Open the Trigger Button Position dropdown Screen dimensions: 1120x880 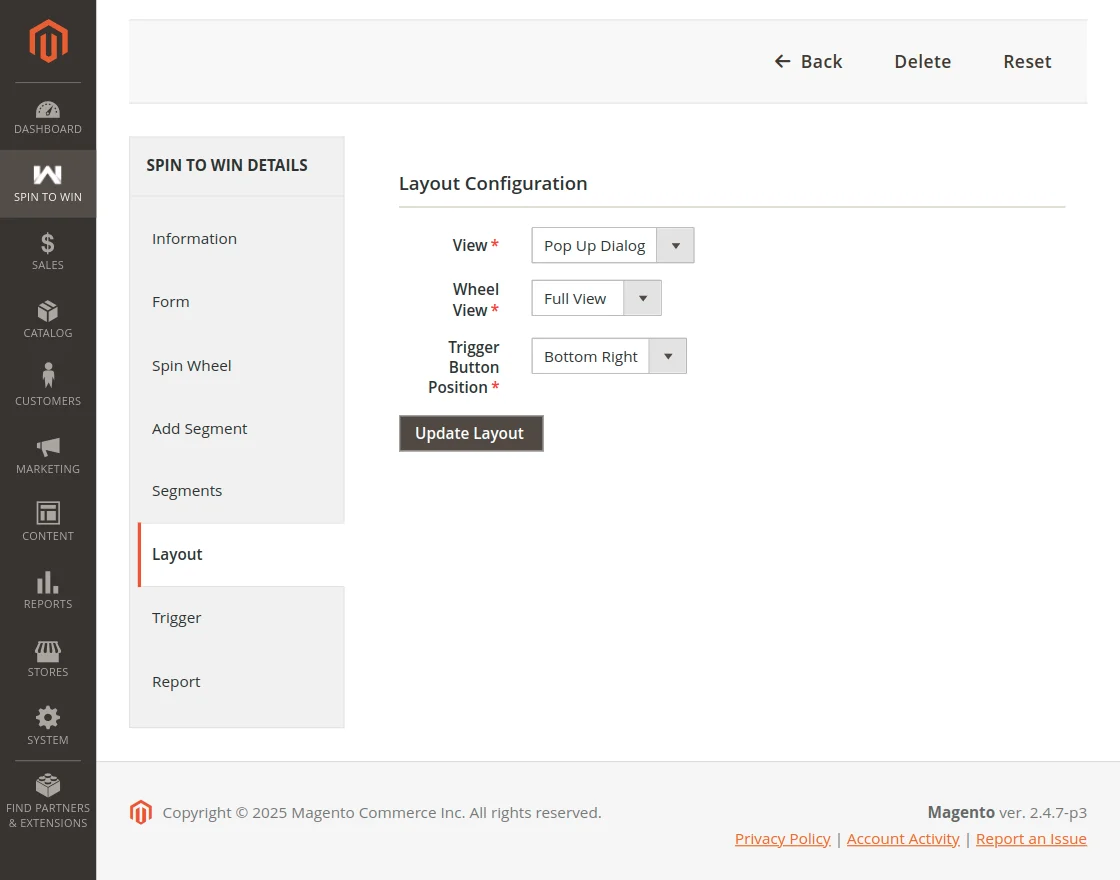coord(609,356)
